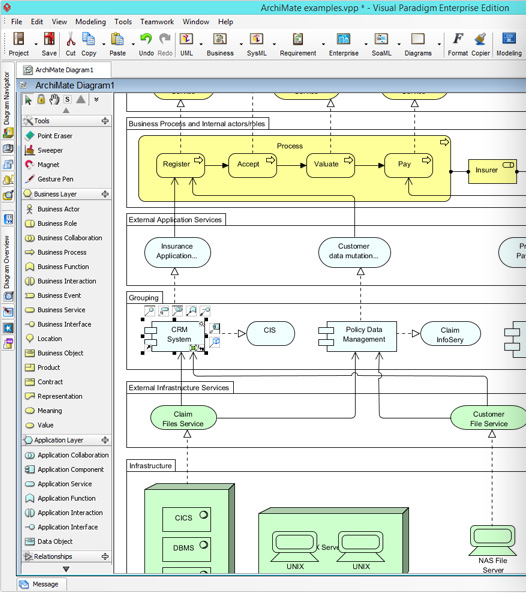Select the Point Eraser tool
Screen dimensions: 526x593
pyautogui.click(x=55, y=135)
